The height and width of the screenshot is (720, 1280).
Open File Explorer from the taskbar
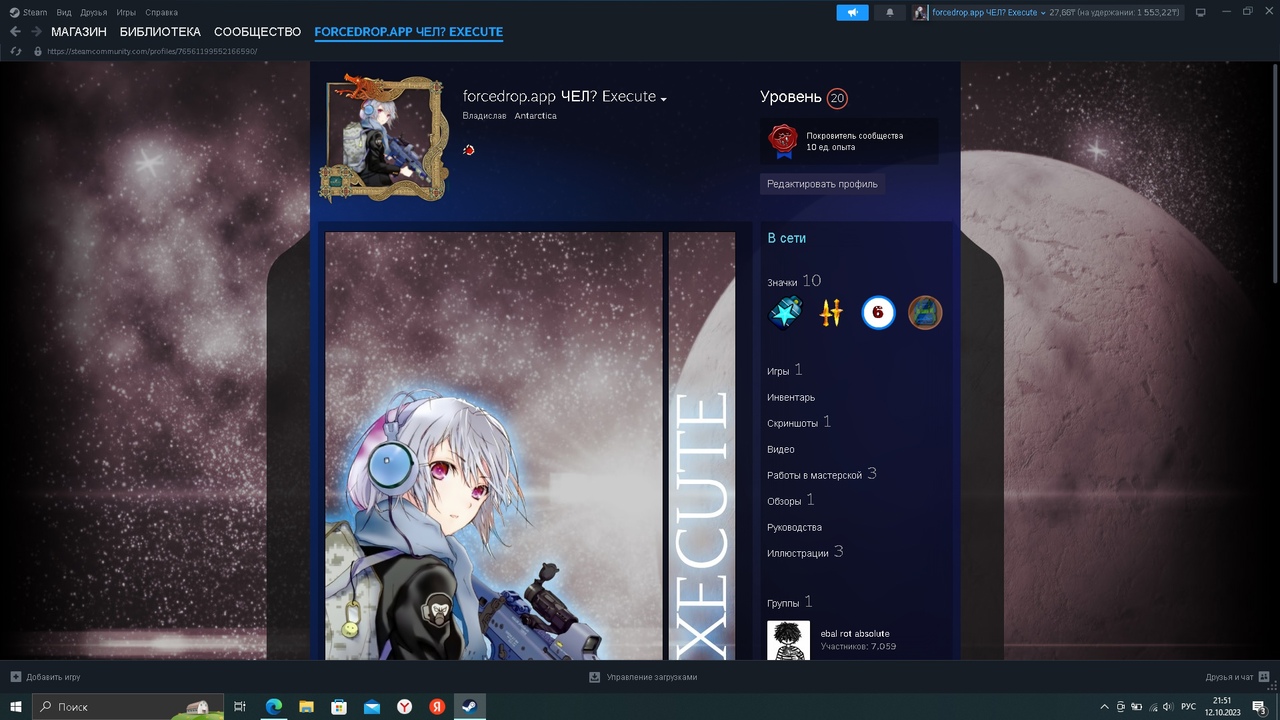pos(306,706)
